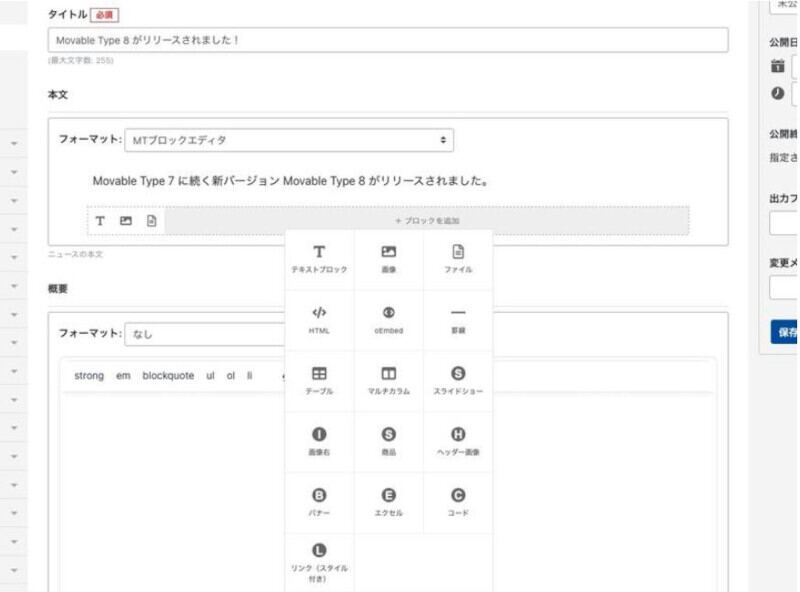The width and height of the screenshot is (800, 592).
Task: Open the publish date calendar icon
Action: pyautogui.click(x=778, y=66)
